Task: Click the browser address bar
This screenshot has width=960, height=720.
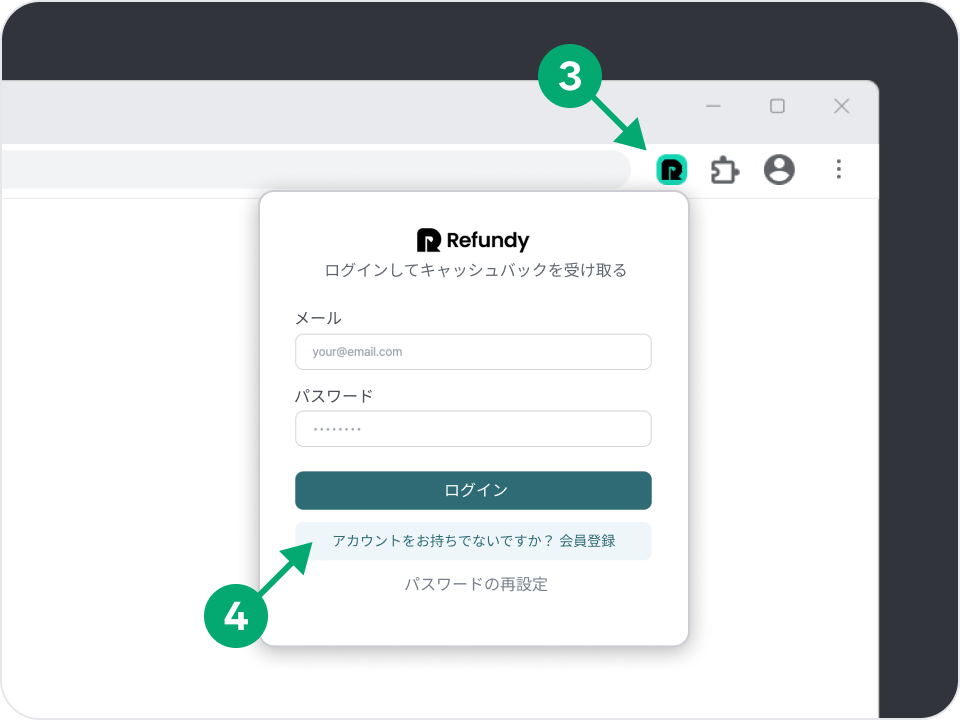Action: point(315,170)
